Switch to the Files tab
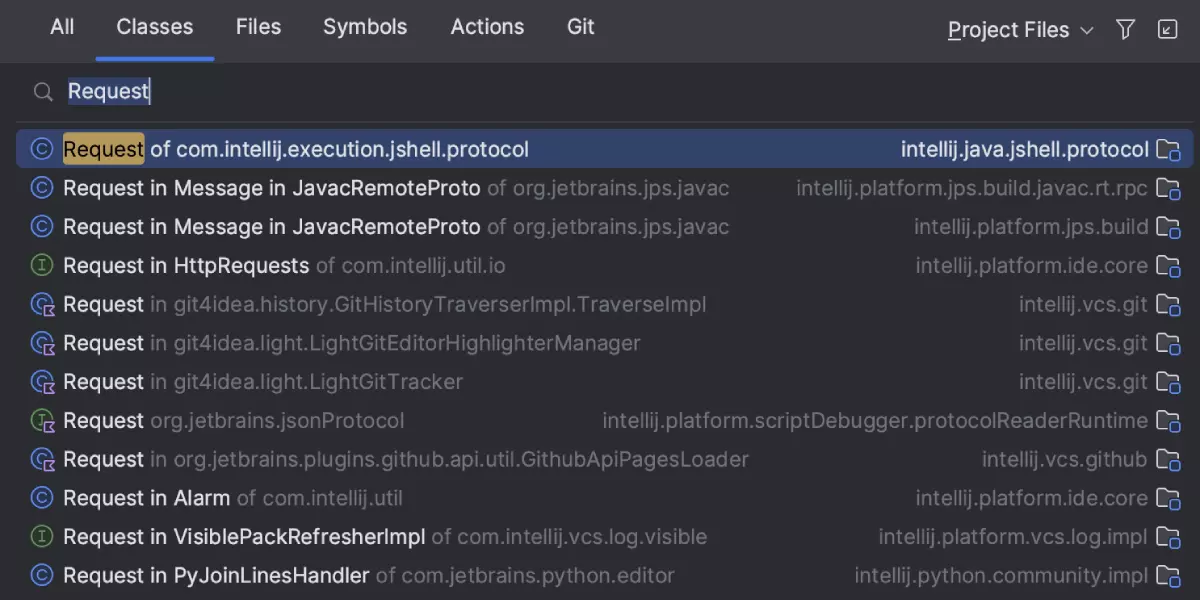 [258, 27]
